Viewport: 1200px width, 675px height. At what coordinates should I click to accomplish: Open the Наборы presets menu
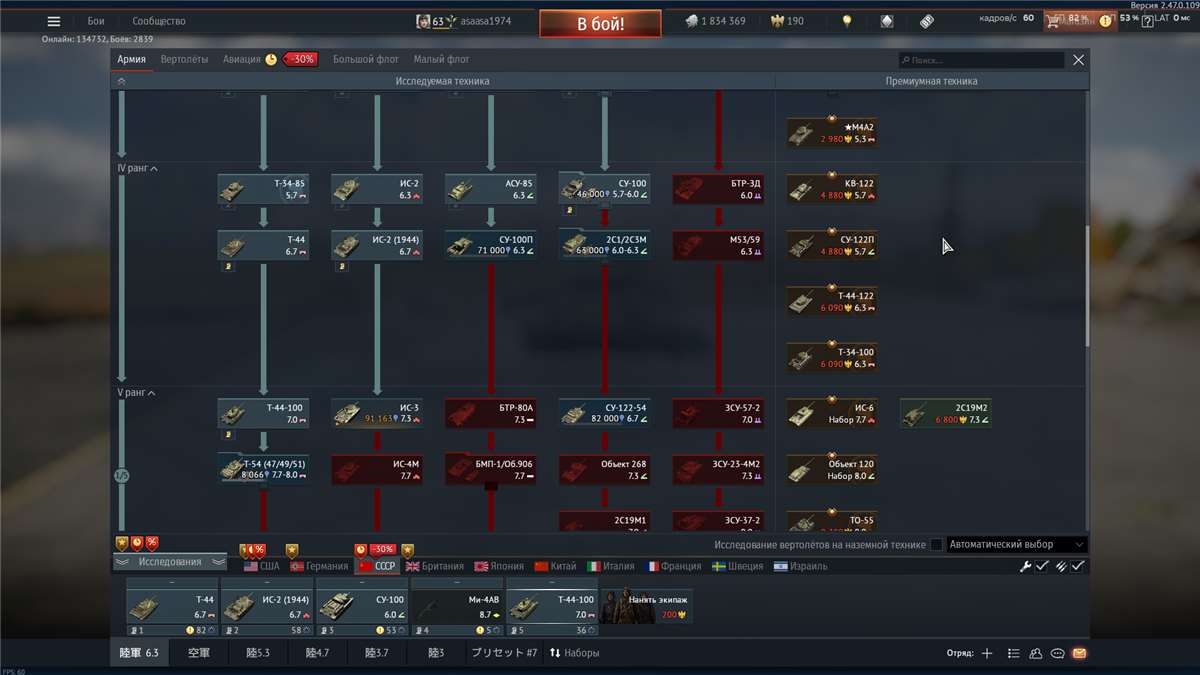[575, 653]
